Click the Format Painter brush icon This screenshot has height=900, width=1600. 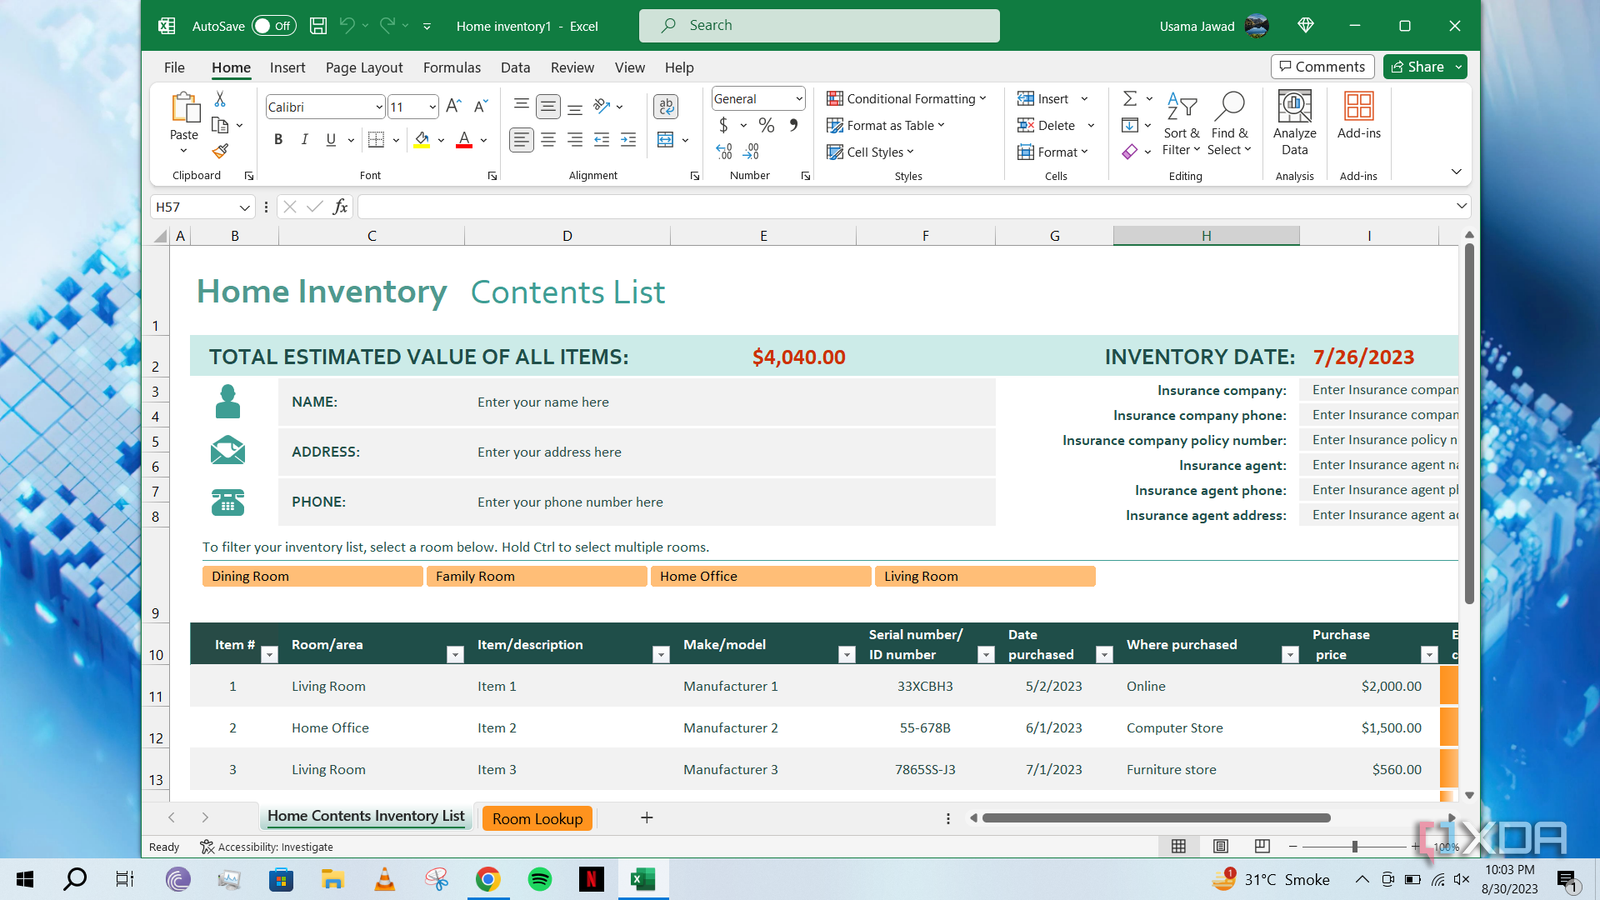[220, 151]
